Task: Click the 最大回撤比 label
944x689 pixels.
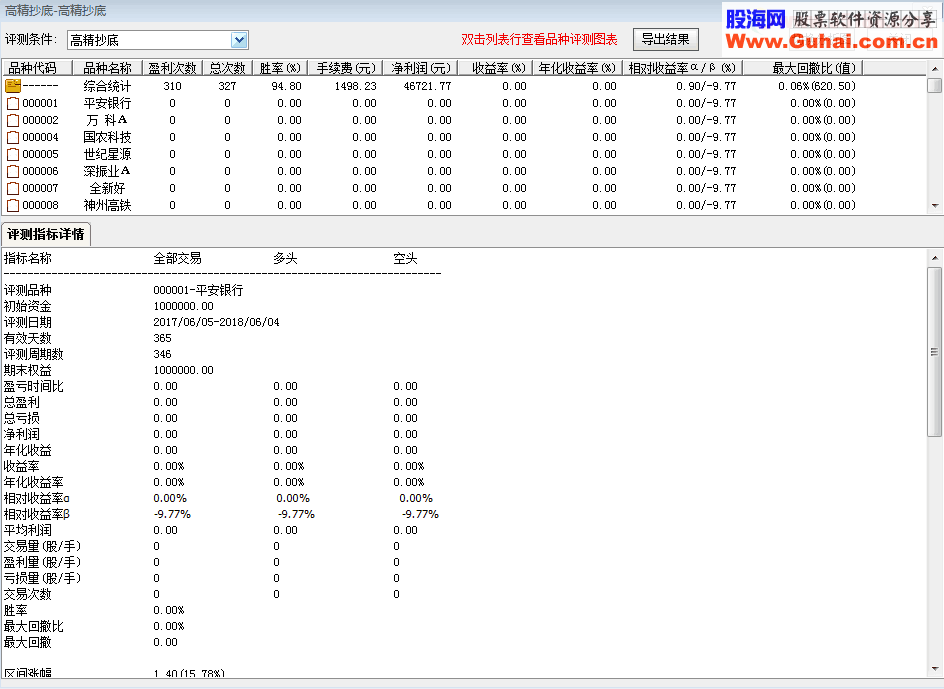Action: (34, 626)
